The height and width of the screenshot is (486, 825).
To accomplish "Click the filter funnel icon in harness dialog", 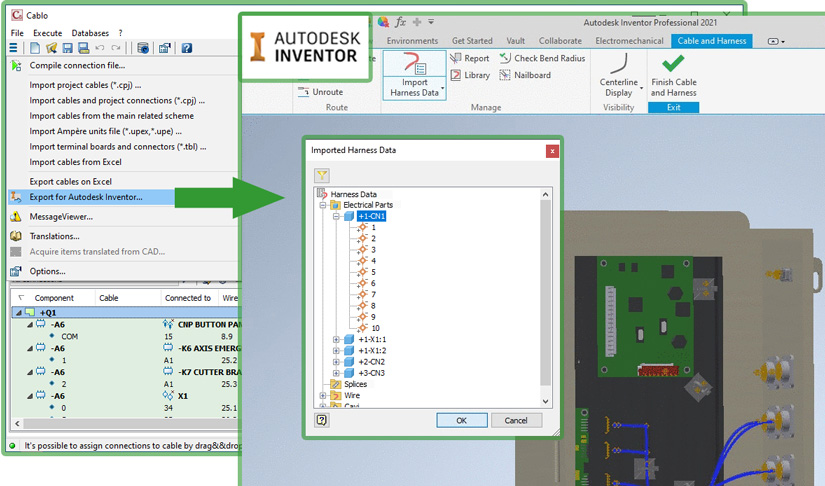I will pos(322,175).
